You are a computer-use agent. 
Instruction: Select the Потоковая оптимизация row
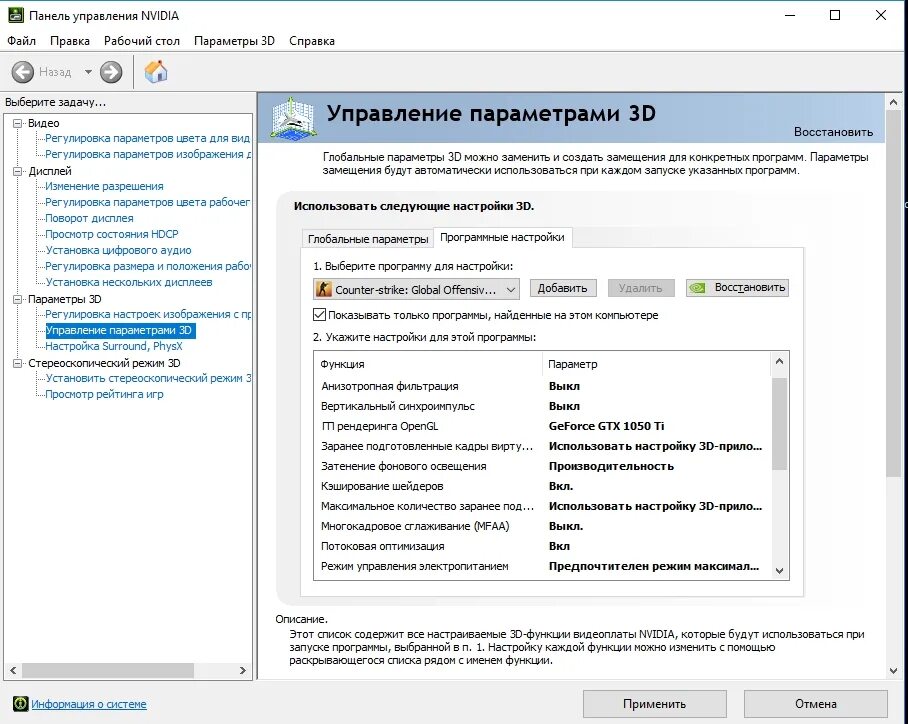pos(543,546)
